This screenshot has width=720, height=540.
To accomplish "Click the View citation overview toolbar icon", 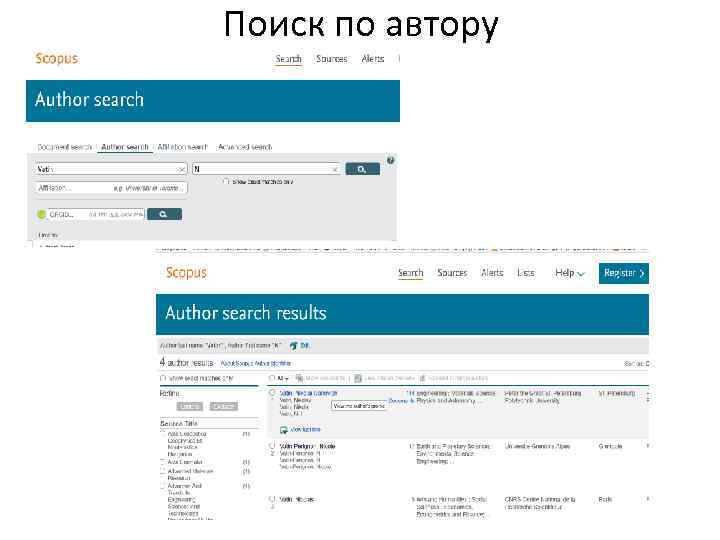I will pyautogui.click(x=358, y=378).
